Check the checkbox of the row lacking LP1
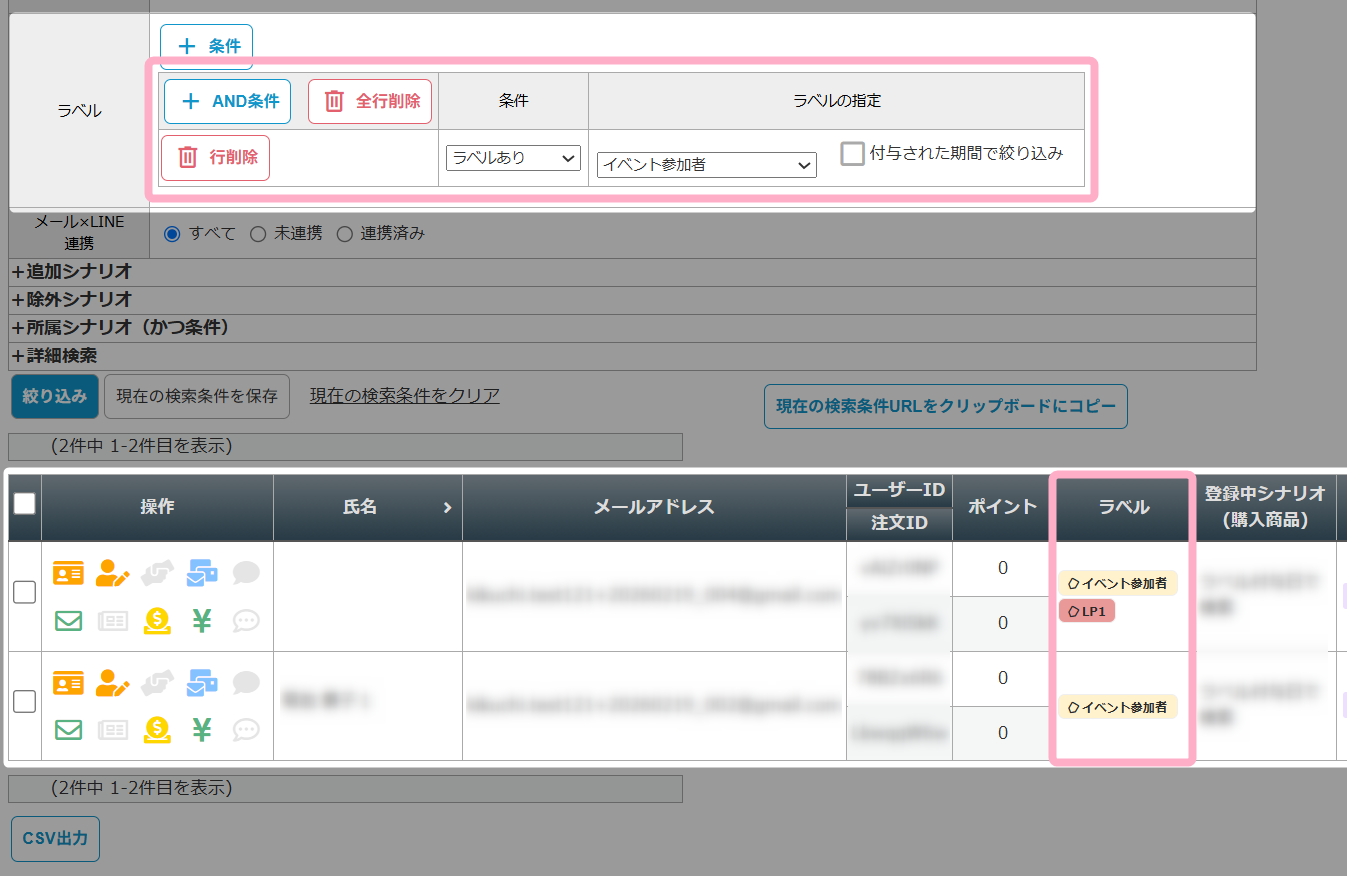Viewport: 1347px width, 876px height. [x=24, y=701]
